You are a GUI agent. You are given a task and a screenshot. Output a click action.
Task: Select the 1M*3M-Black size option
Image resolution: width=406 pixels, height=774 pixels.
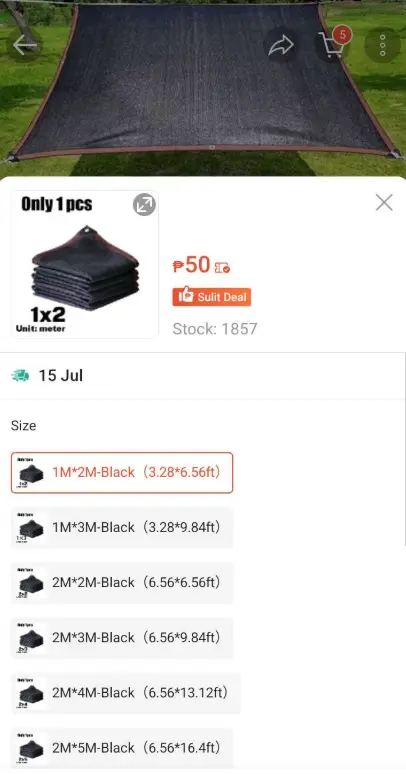(122, 528)
